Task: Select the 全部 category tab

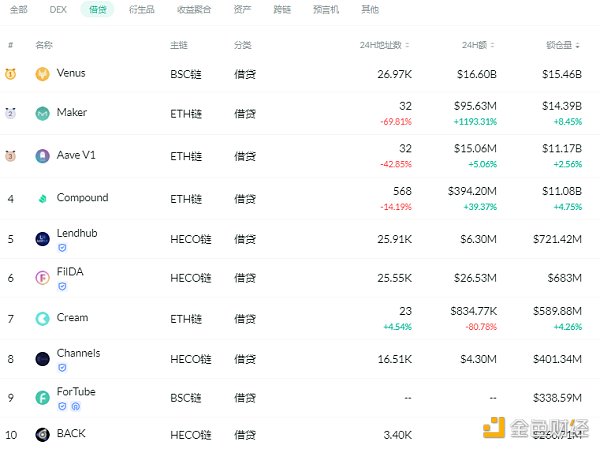Action: pyautogui.click(x=18, y=9)
